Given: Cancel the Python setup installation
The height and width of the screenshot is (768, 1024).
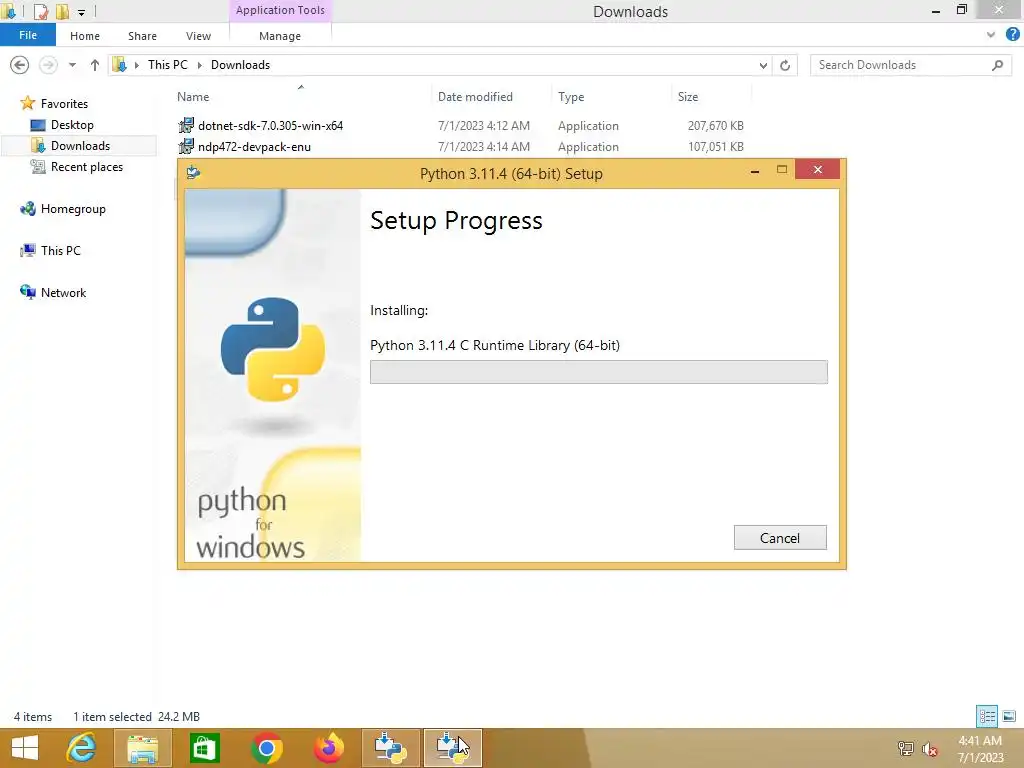Looking at the screenshot, I should click(780, 537).
